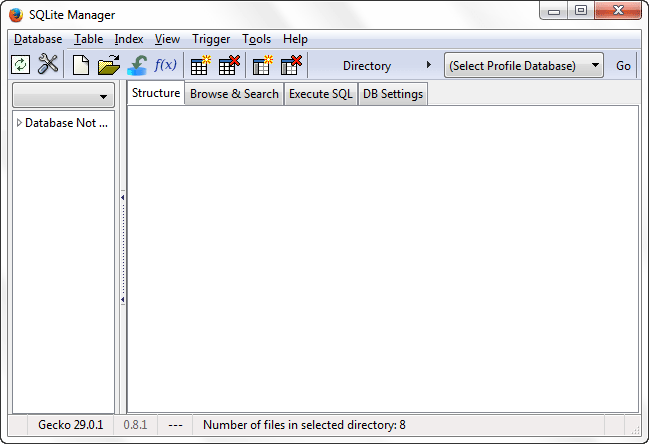Open the View menu
Image resolution: width=649 pixels, height=444 pixels.
click(x=167, y=39)
